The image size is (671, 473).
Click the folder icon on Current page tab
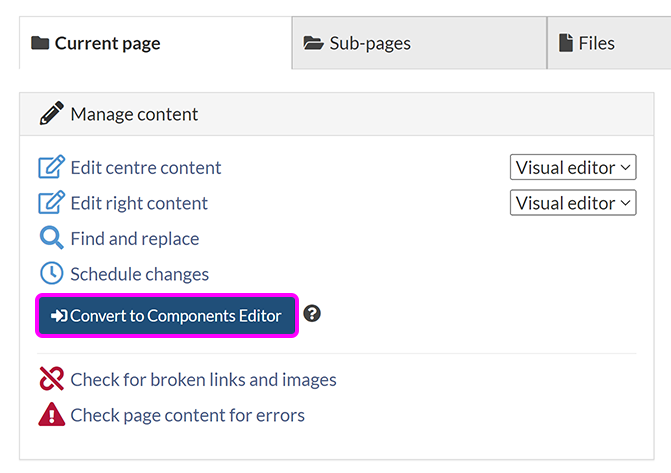40,43
